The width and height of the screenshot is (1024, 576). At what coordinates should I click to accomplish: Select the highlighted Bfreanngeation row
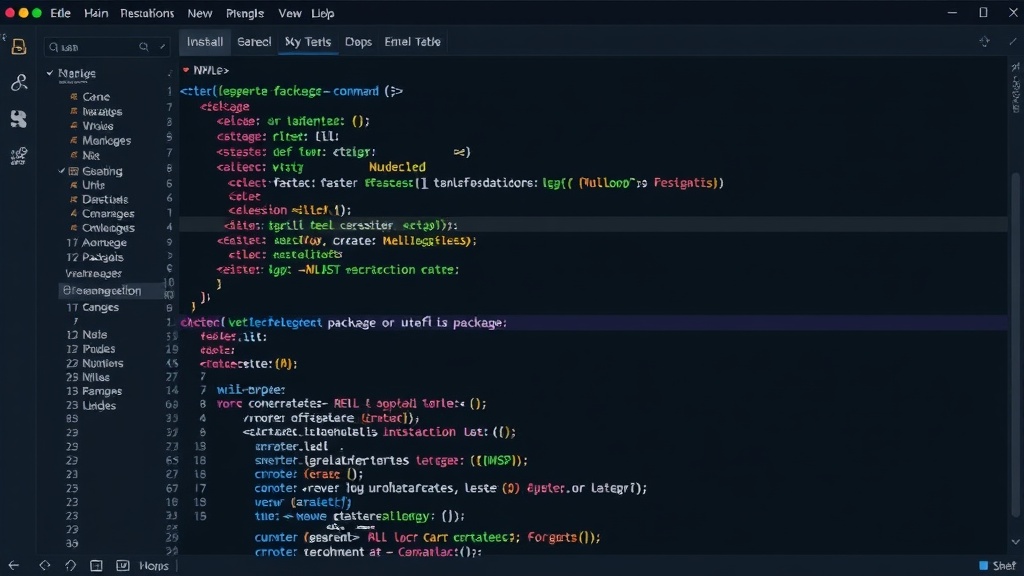tap(111, 291)
